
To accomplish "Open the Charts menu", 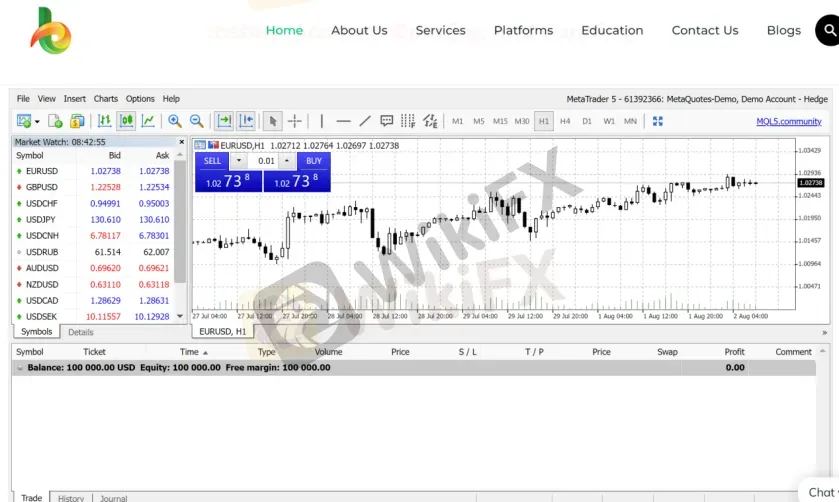I will (105, 98).
